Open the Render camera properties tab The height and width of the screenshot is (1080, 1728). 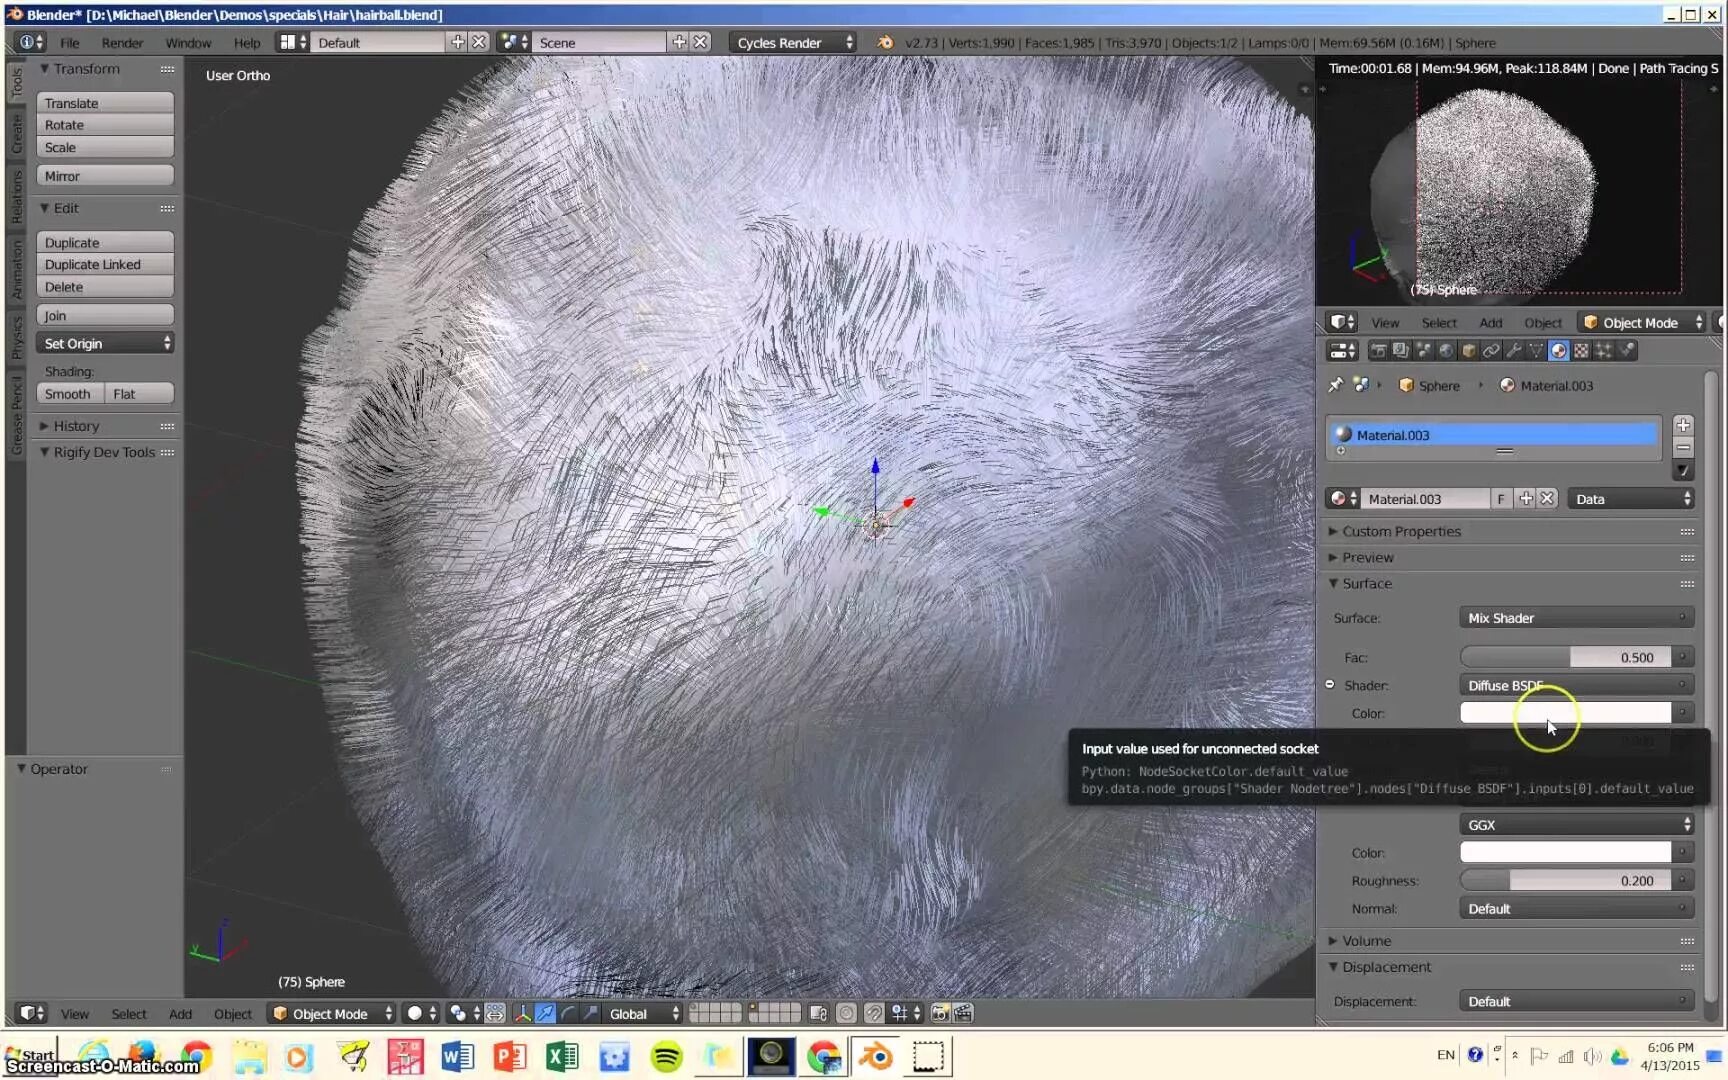click(1378, 351)
